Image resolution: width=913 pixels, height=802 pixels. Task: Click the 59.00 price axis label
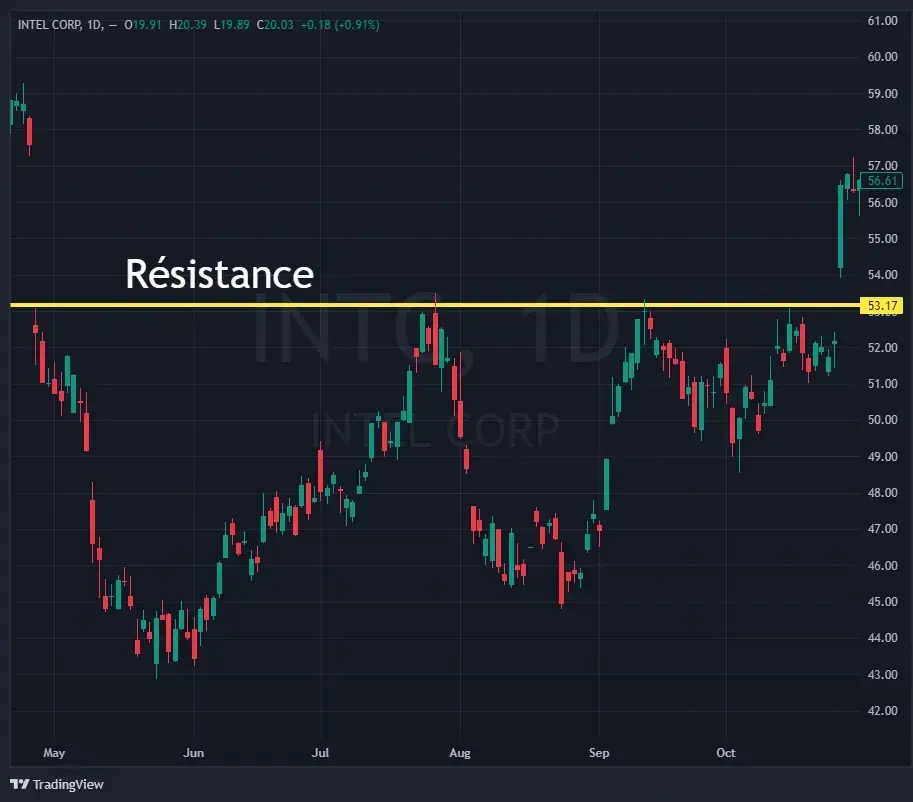(x=882, y=94)
